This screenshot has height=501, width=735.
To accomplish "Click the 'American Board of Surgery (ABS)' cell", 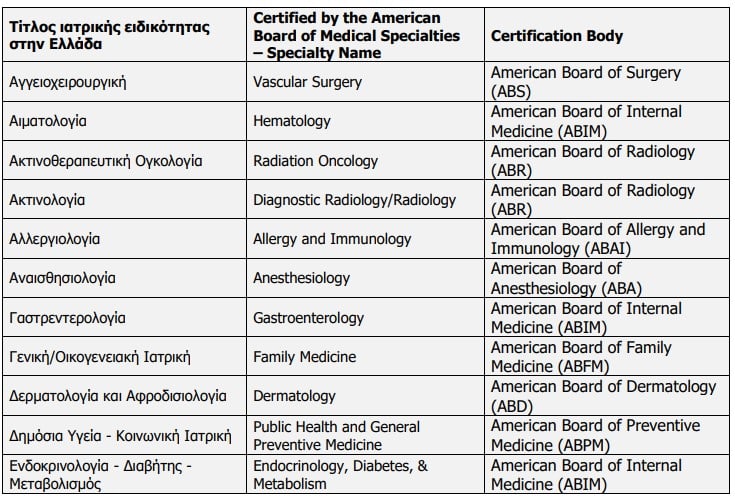I will 585,82.
